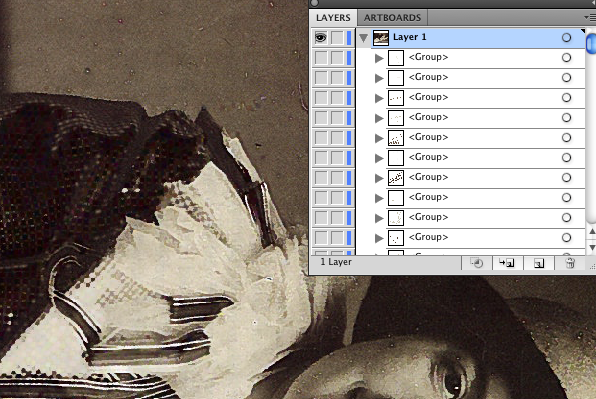Viewport: 596px width, 399px height.
Task: Expand the fourth <Group> disclosure triangle
Action: tap(379, 118)
